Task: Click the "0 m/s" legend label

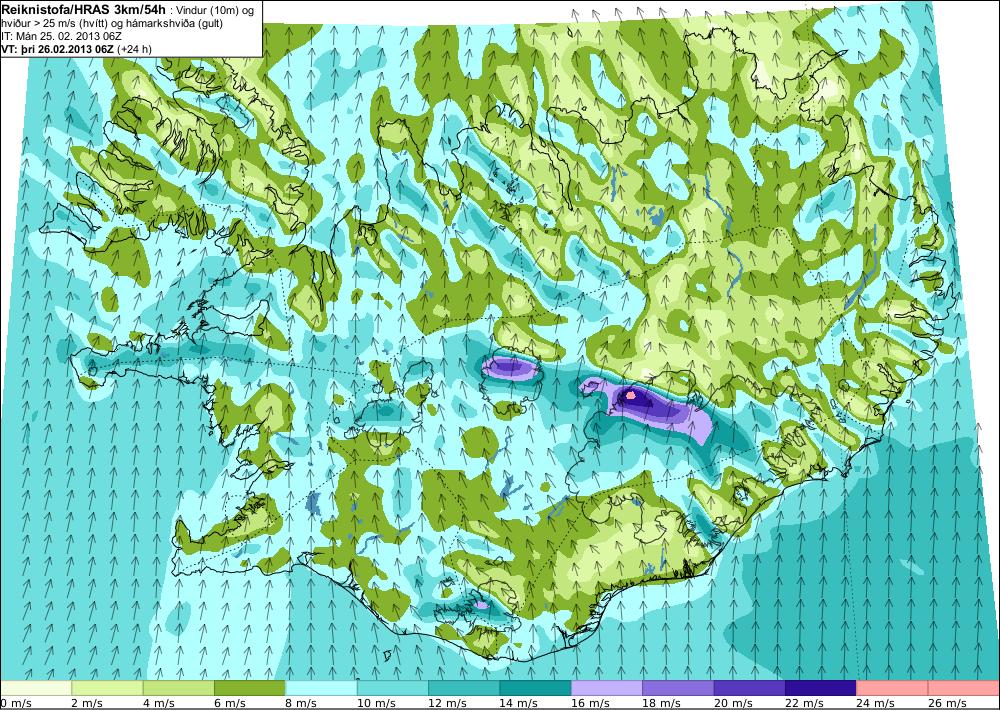Action: pyautogui.click(x=16, y=703)
